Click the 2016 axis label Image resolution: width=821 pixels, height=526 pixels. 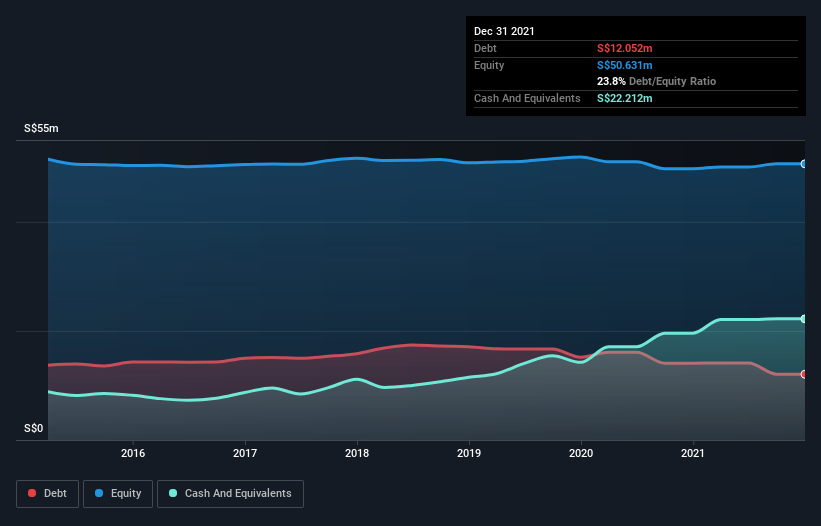click(133, 453)
